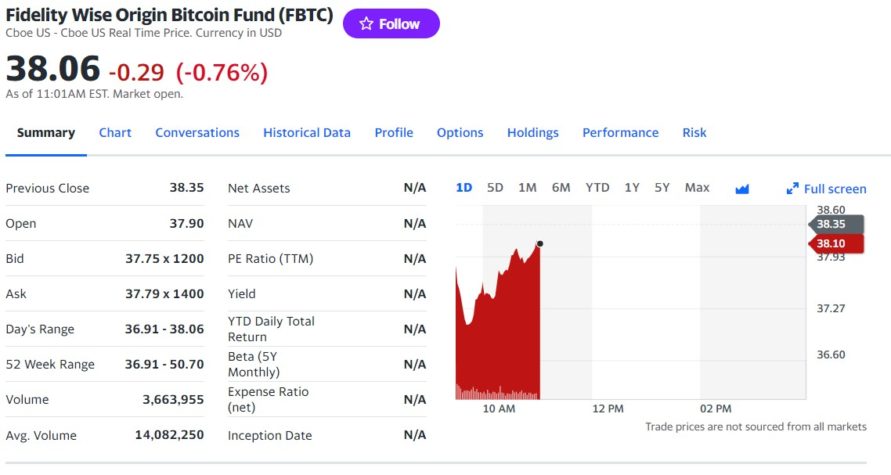Open the Performance tab
The image size is (891, 475).
621,132
